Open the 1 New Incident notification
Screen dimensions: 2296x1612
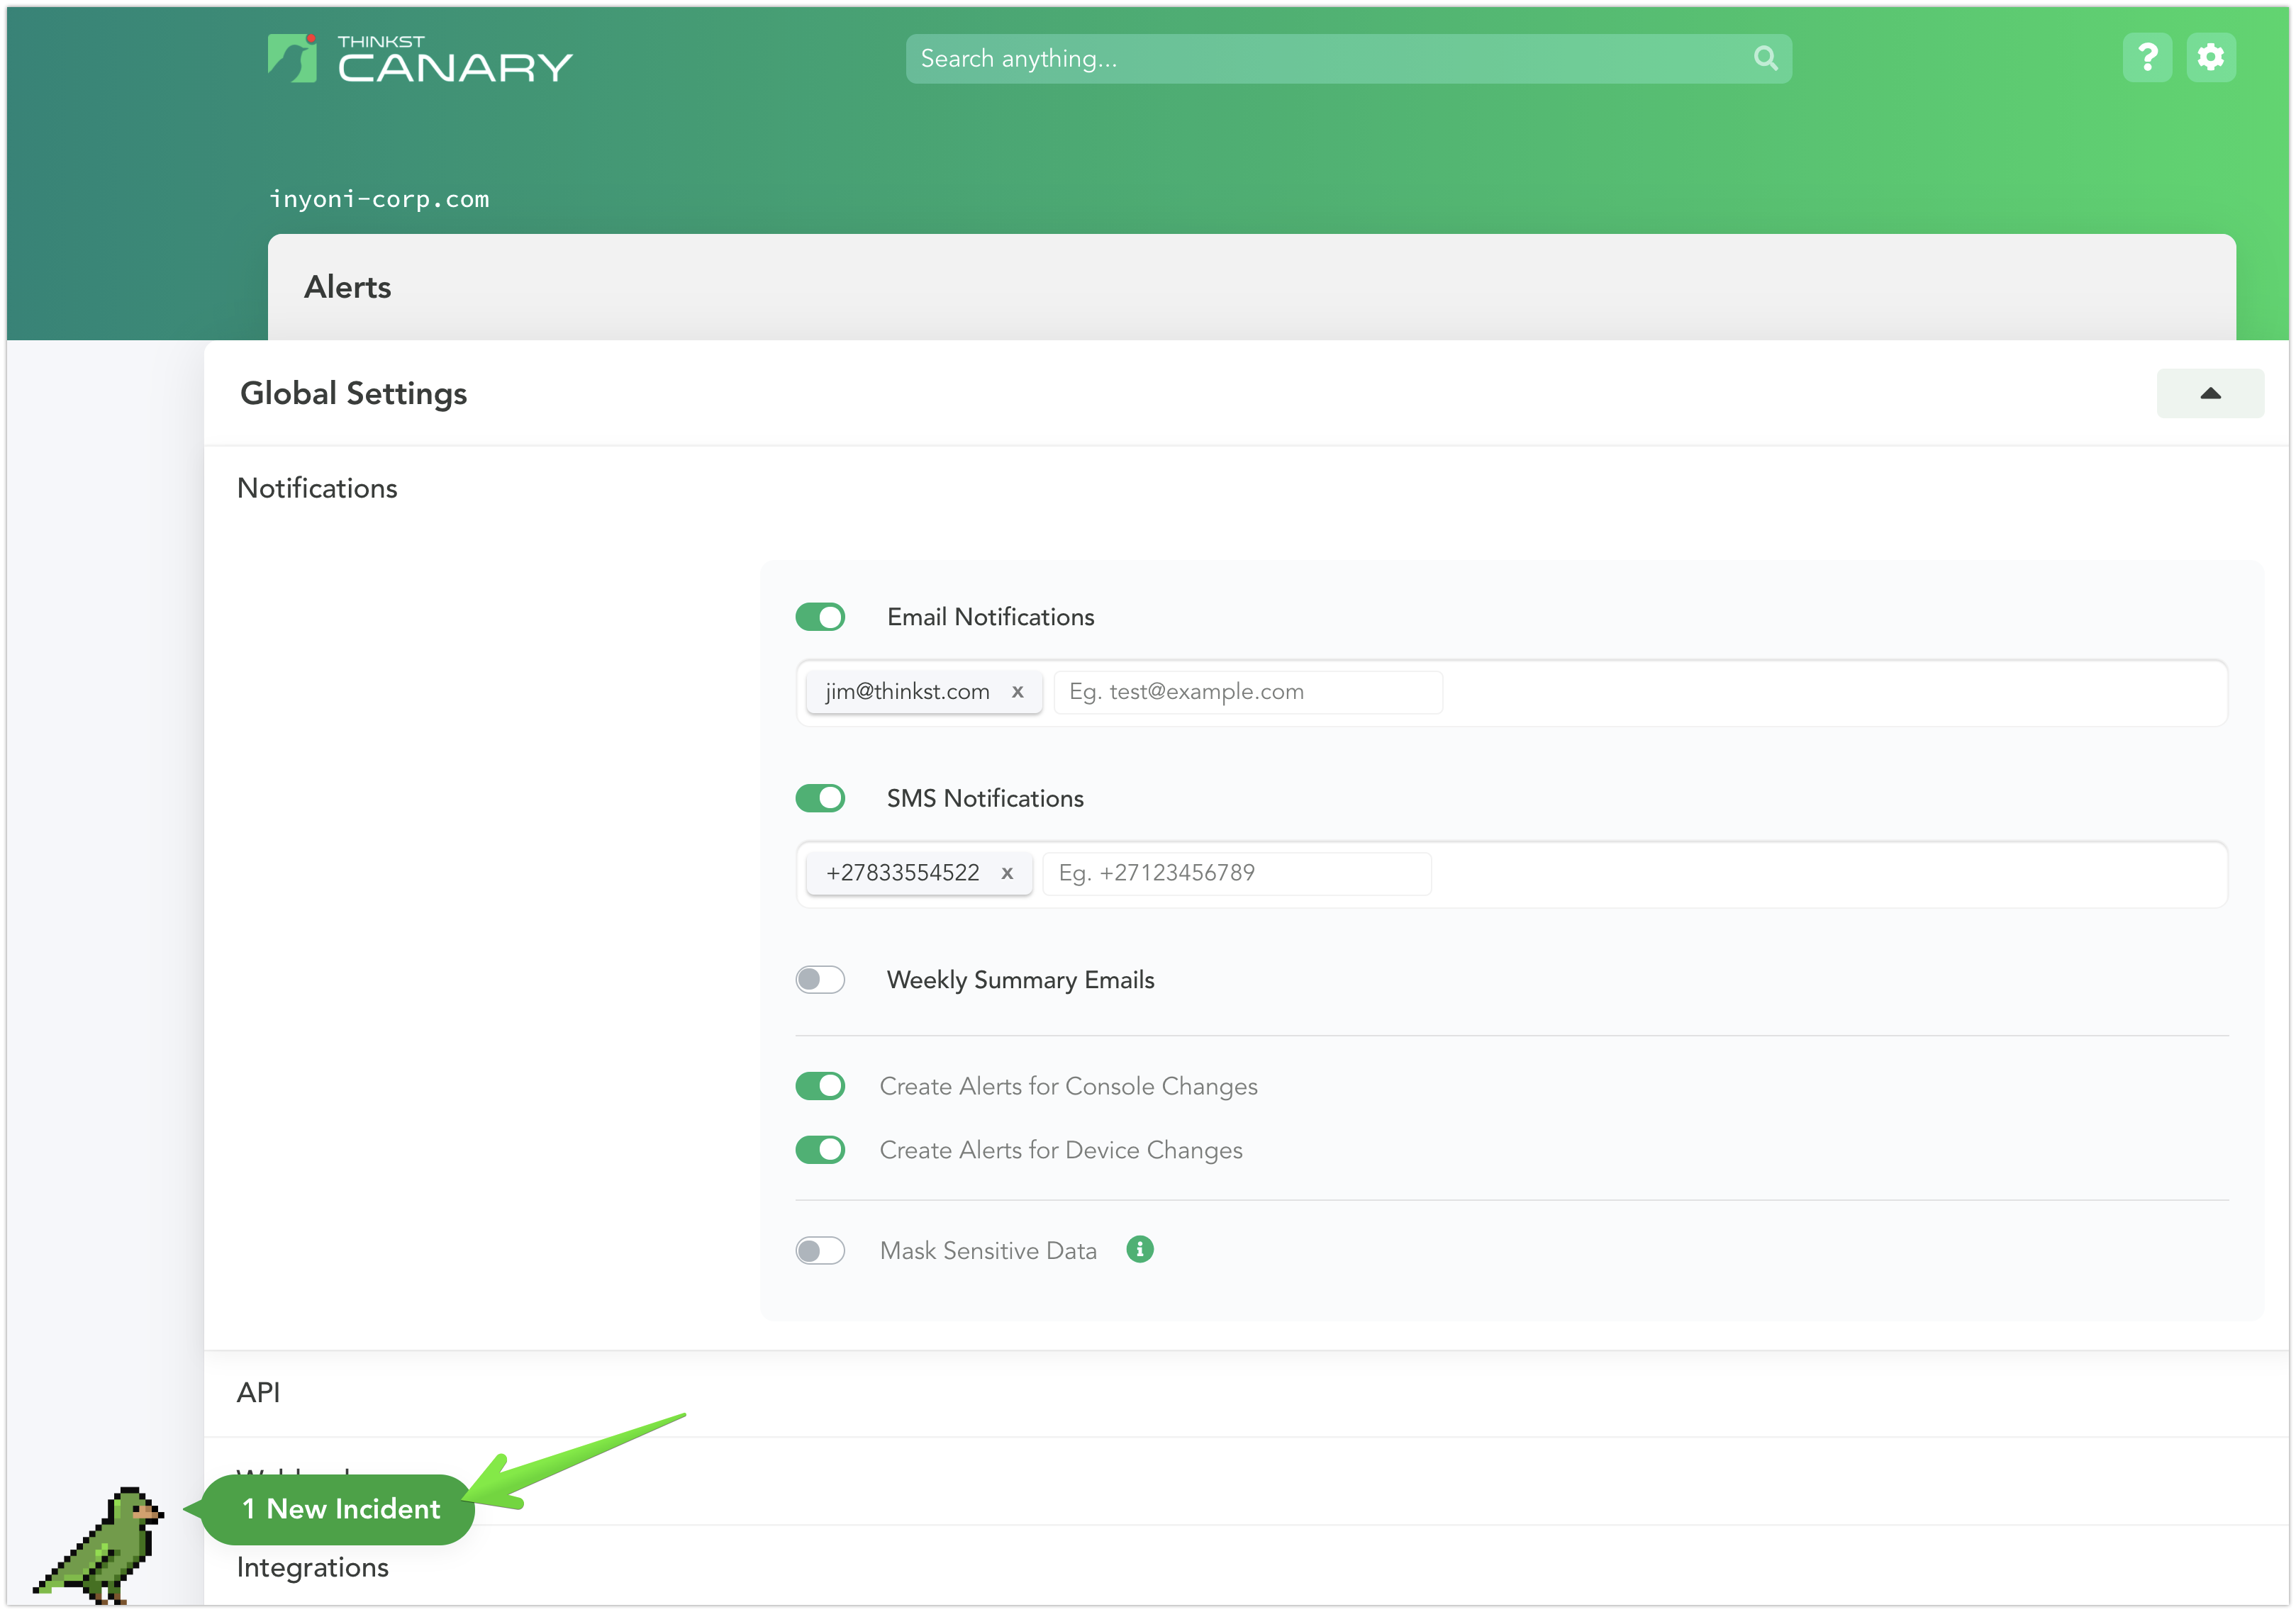point(338,1509)
